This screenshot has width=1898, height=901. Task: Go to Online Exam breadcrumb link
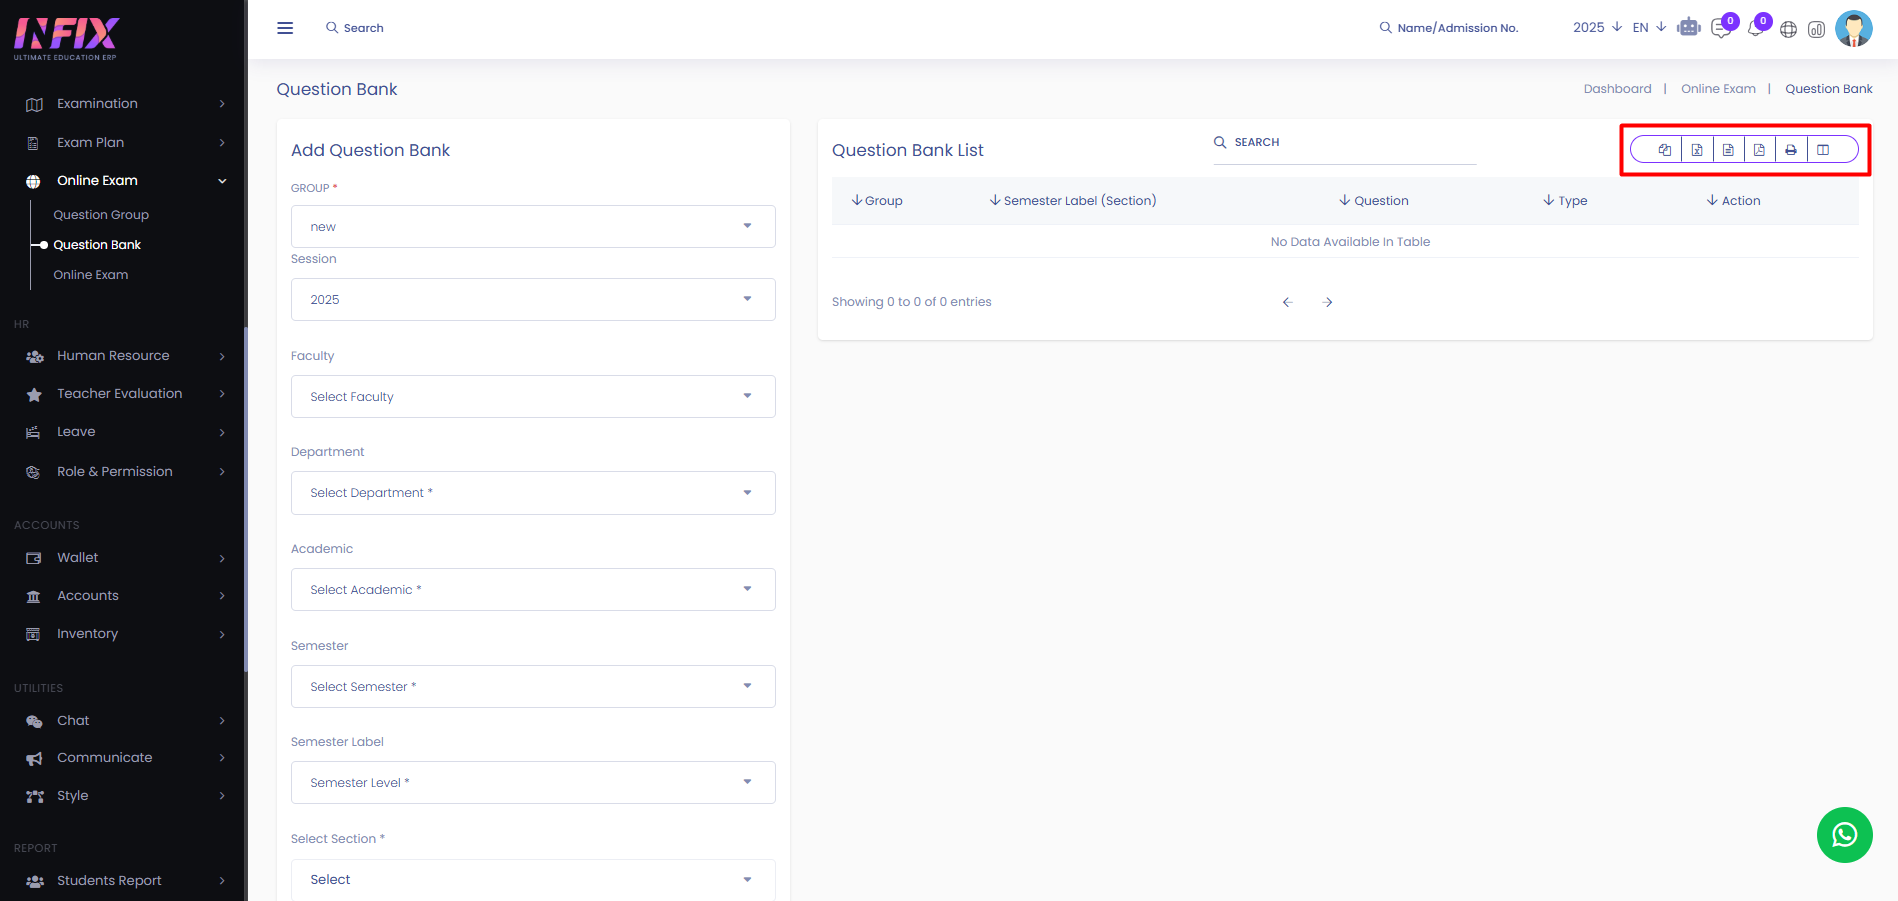(x=1718, y=89)
